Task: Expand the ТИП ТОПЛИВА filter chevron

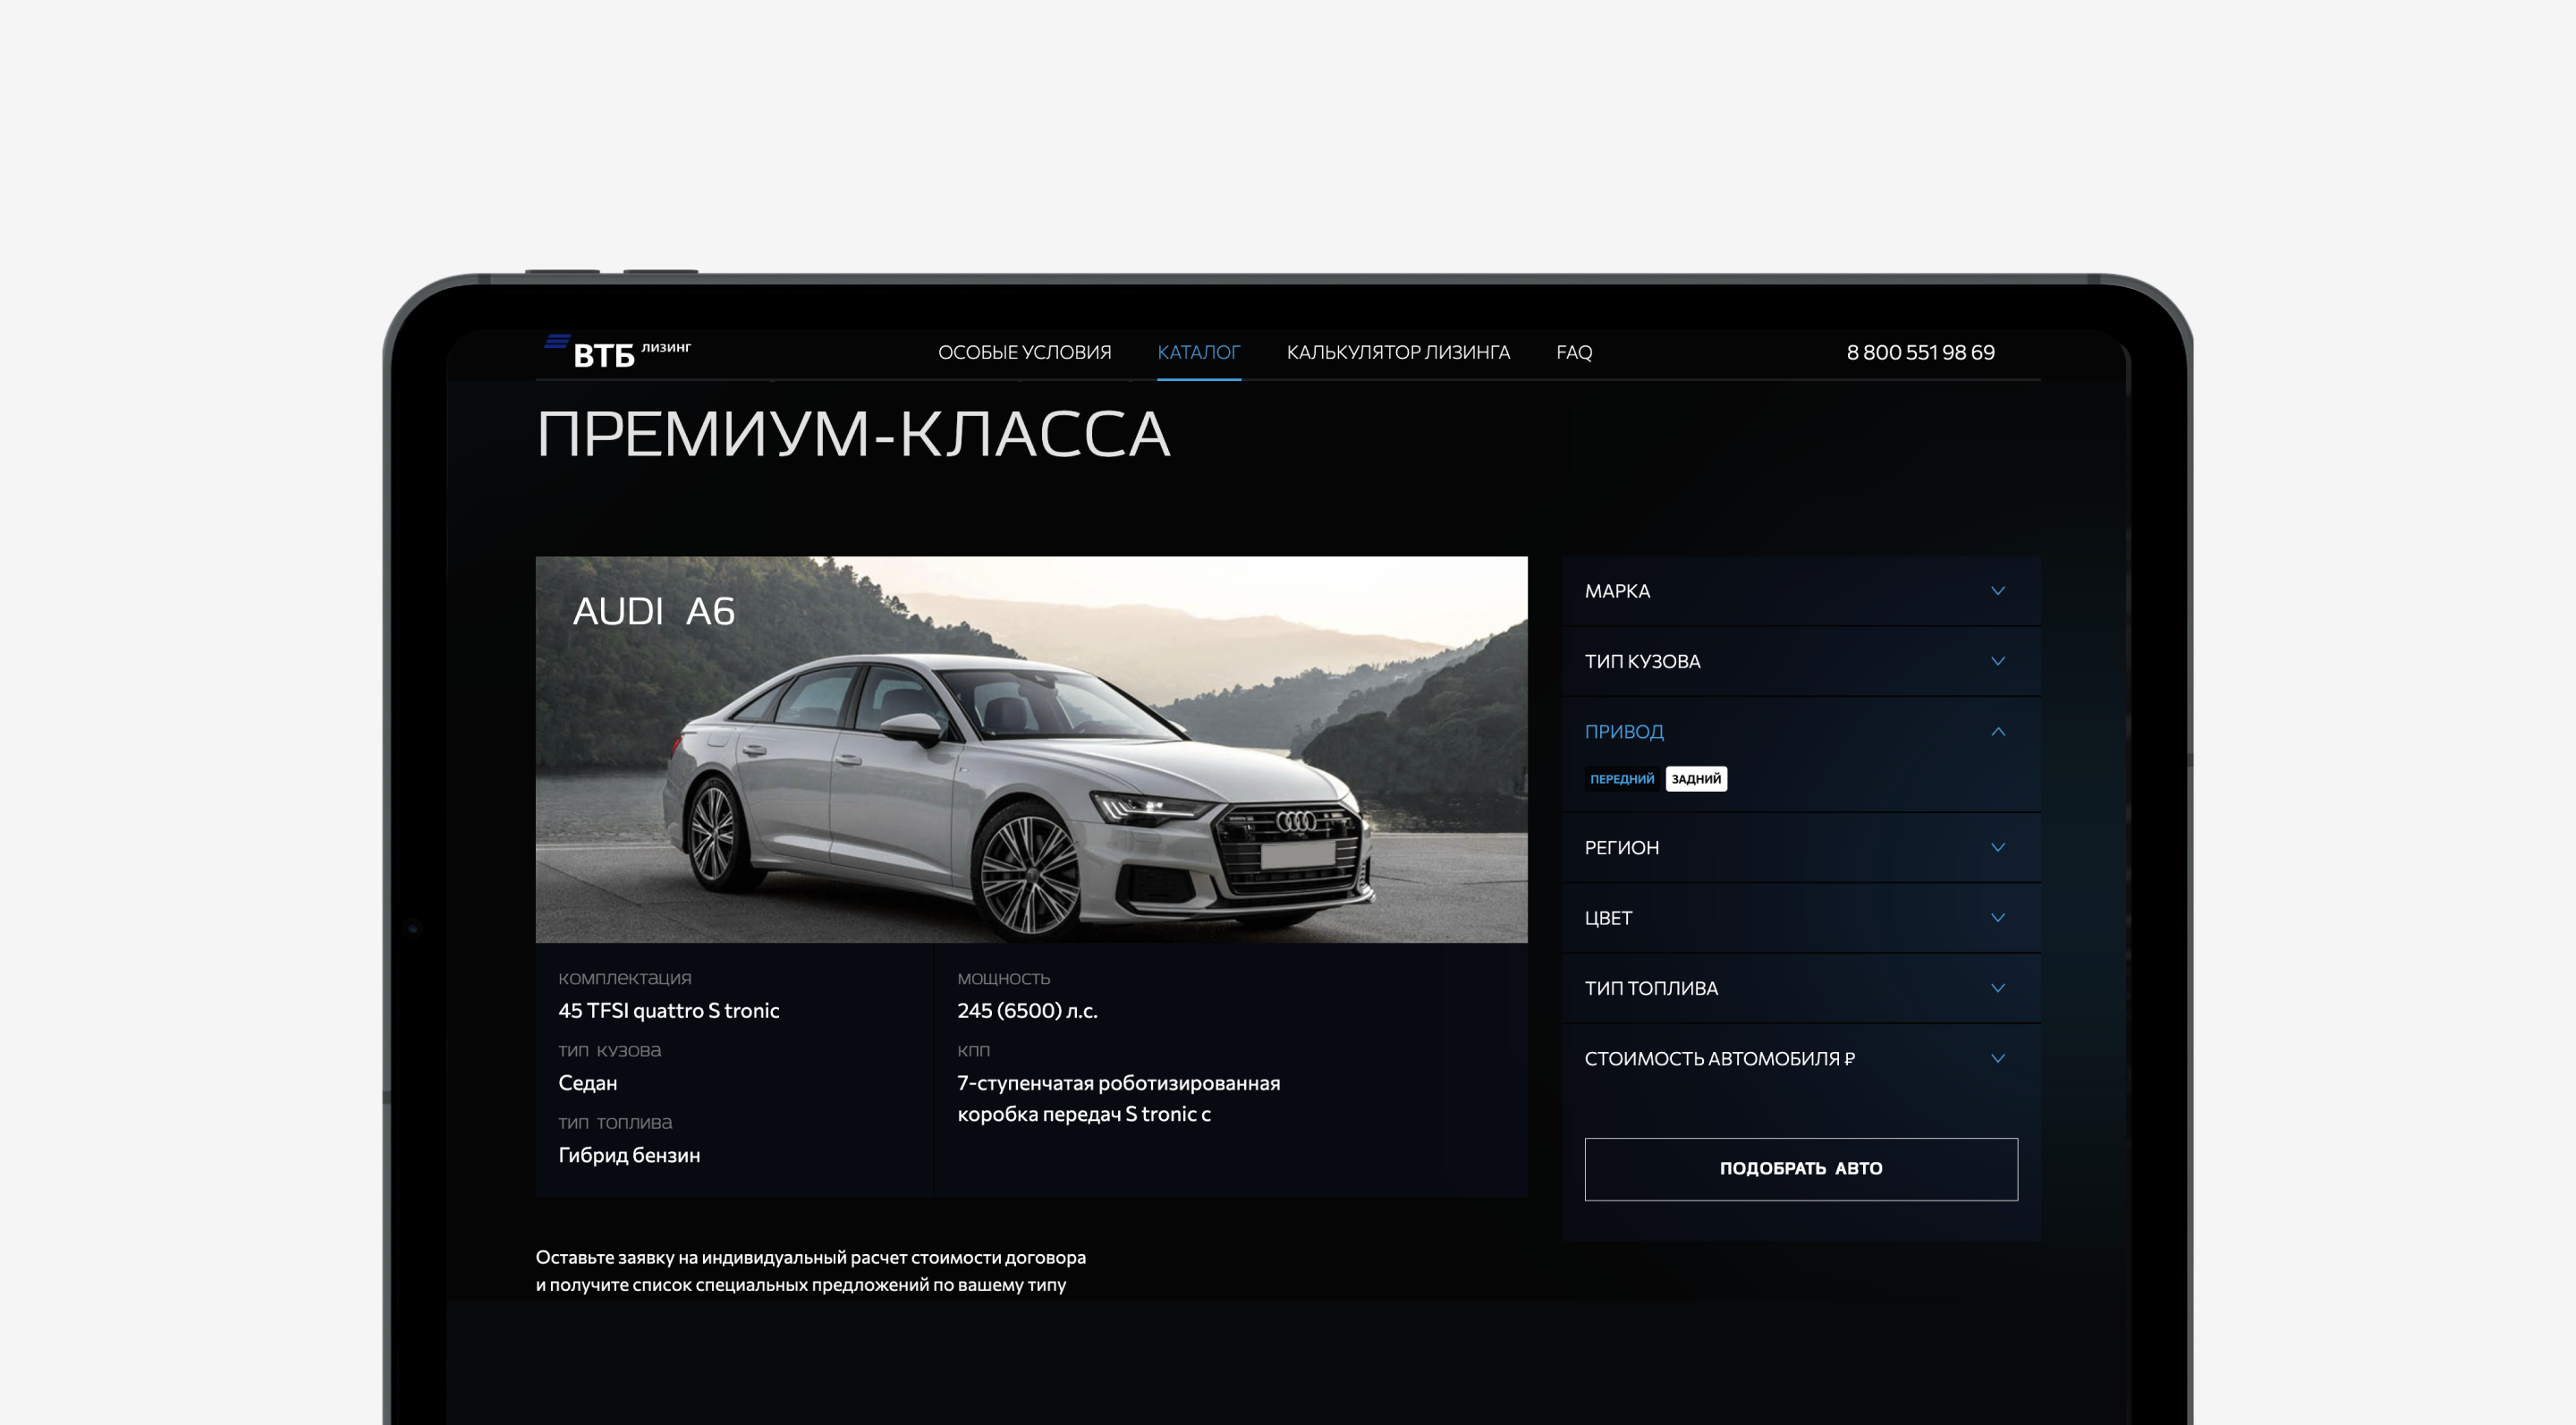Action: (1997, 988)
